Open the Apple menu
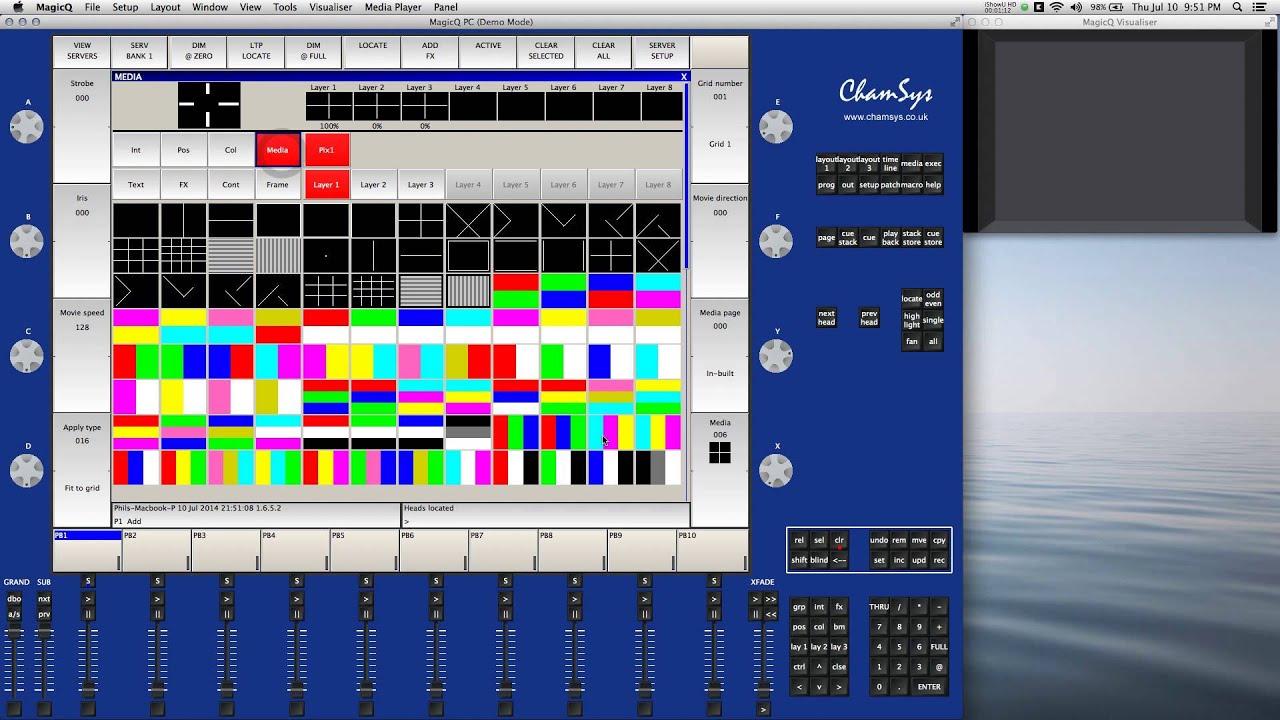Screen dimensions: 1280x720 (18, 7)
